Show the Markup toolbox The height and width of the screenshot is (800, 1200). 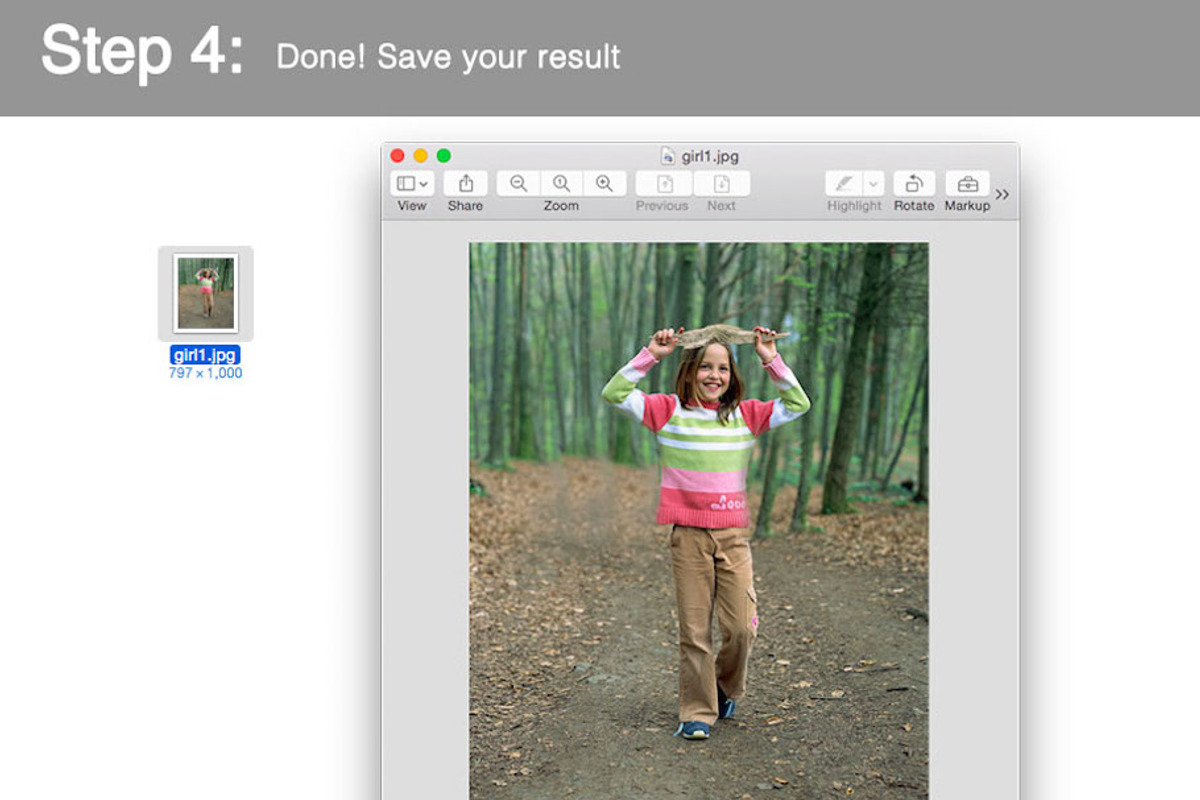[x=967, y=184]
